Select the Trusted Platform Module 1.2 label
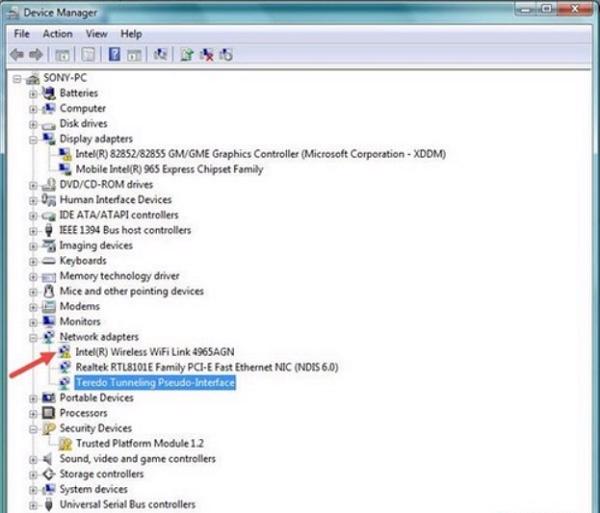The image size is (600, 513). point(140,443)
